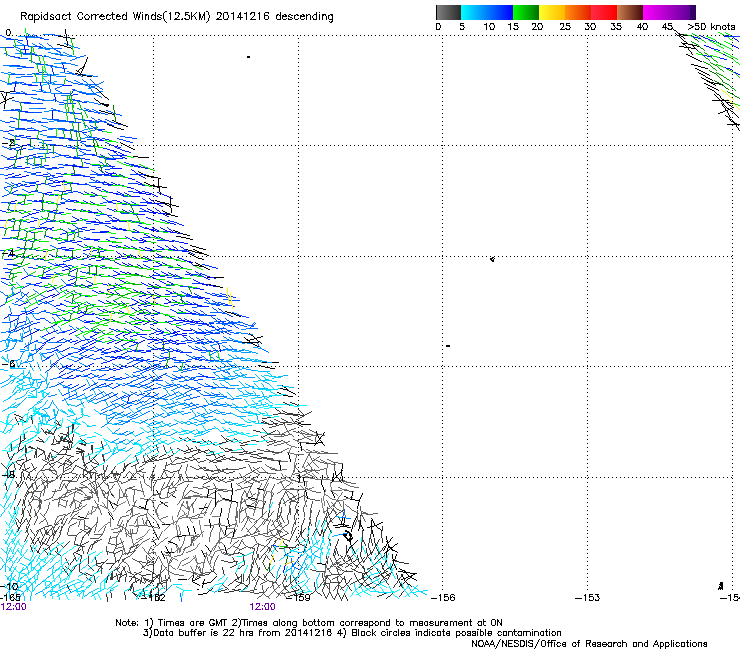Click the -159 longitude axis label
Image resolution: width=740 pixels, height=650 pixels.
coord(299,598)
